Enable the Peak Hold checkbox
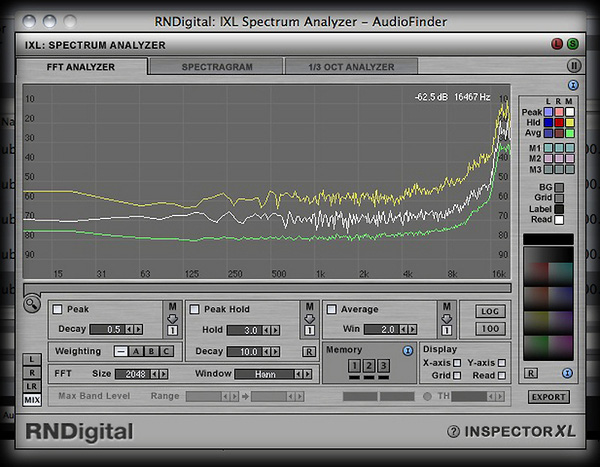 pyautogui.click(x=194, y=309)
